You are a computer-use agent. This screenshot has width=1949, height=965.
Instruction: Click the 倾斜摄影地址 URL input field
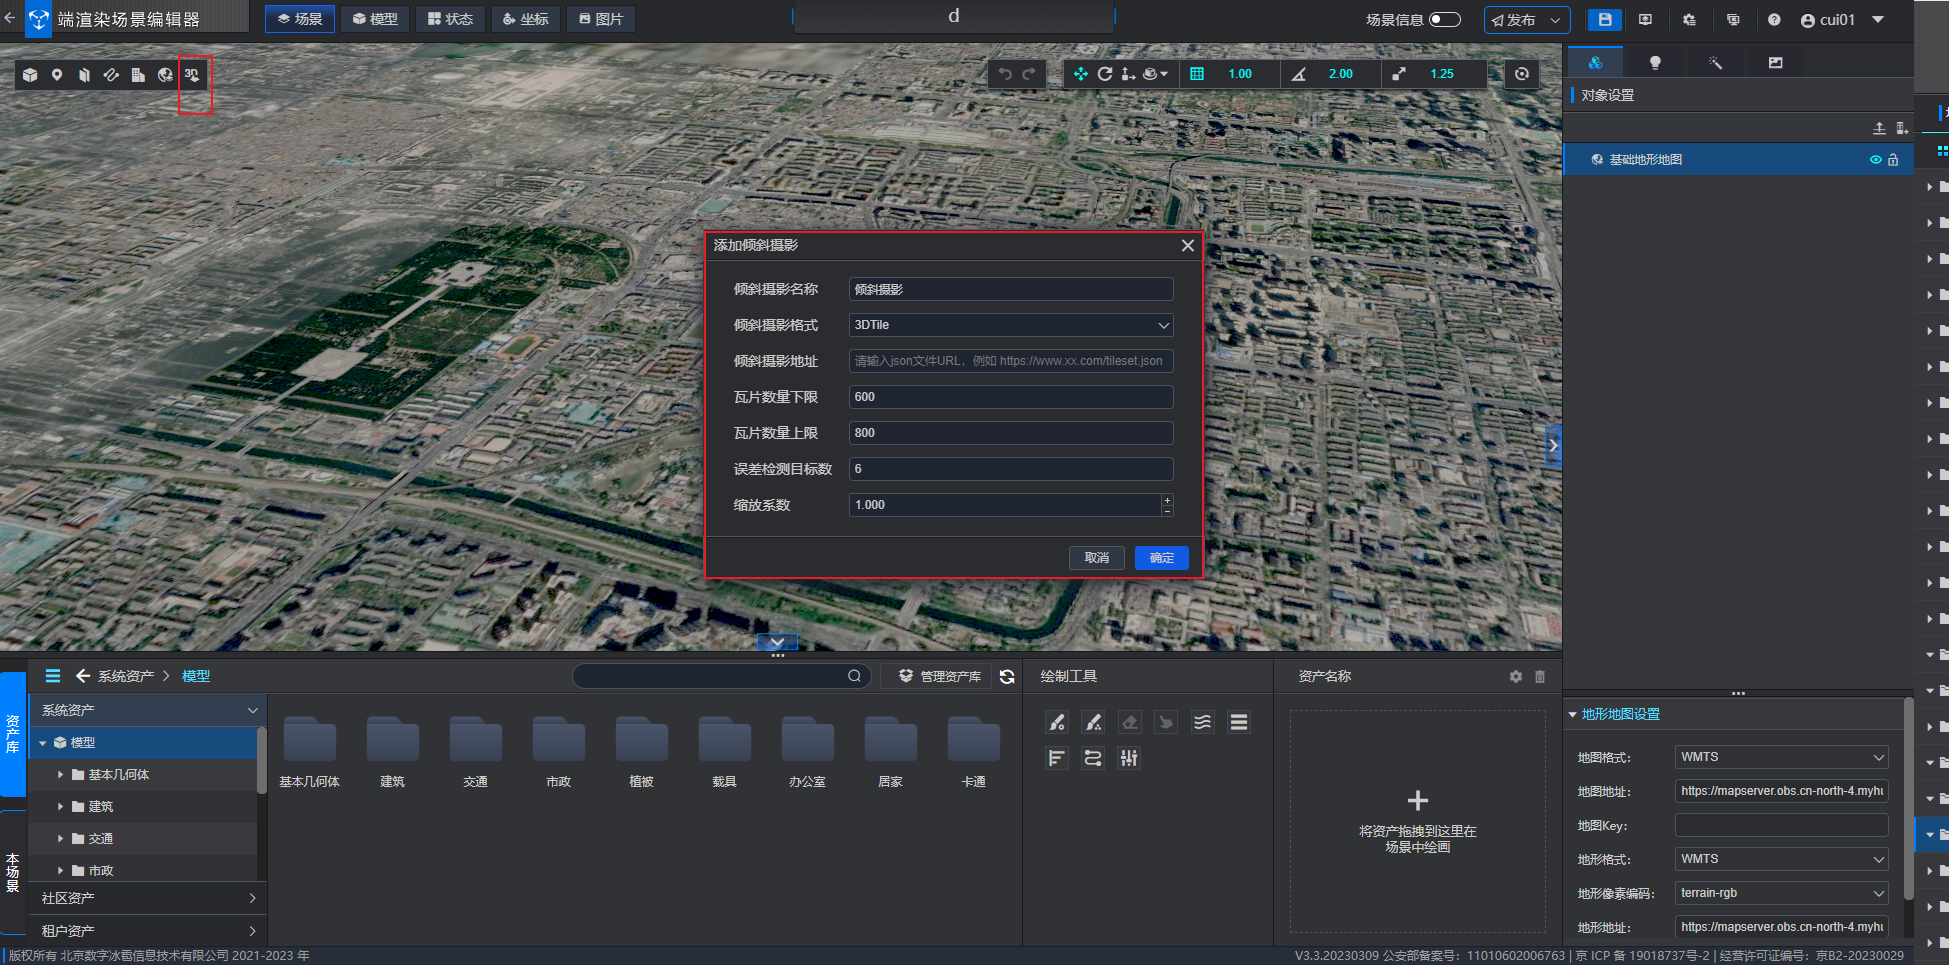[1011, 361]
